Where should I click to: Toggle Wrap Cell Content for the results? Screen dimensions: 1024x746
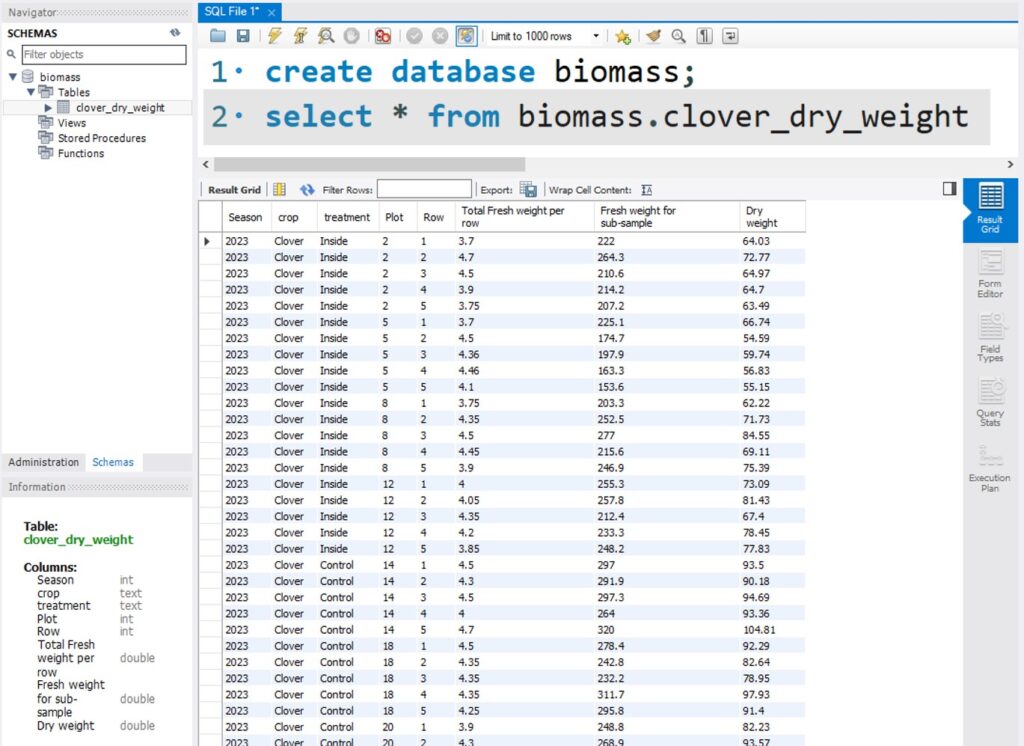(x=646, y=189)
